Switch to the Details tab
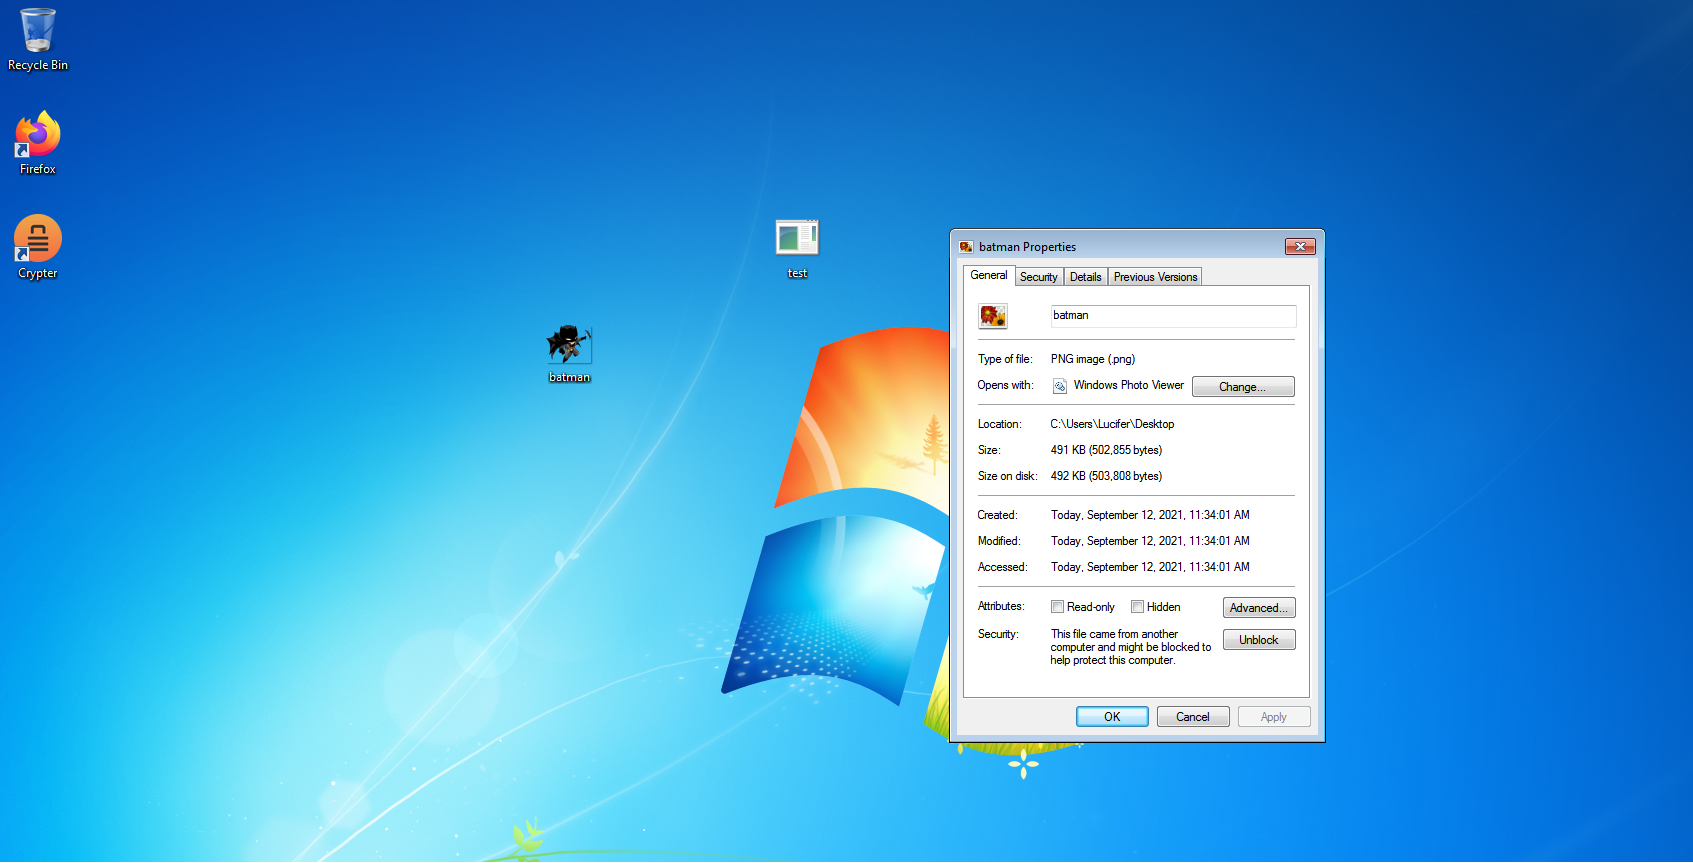The height and width of the screenshot is (863, 1693). point(1085,277)
